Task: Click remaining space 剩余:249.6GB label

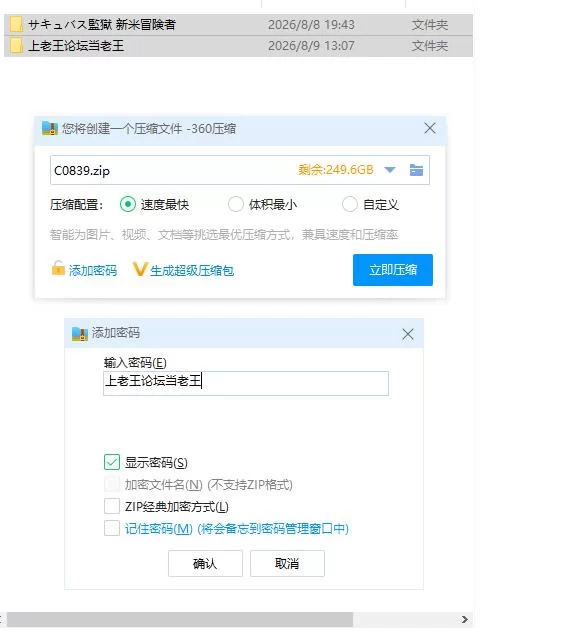Action: (336, 170)
